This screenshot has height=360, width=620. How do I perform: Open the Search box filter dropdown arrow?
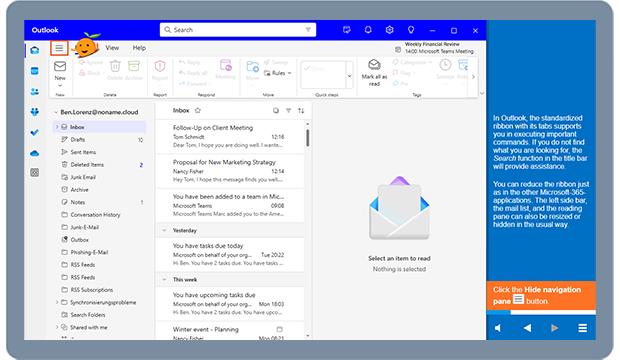308,30
